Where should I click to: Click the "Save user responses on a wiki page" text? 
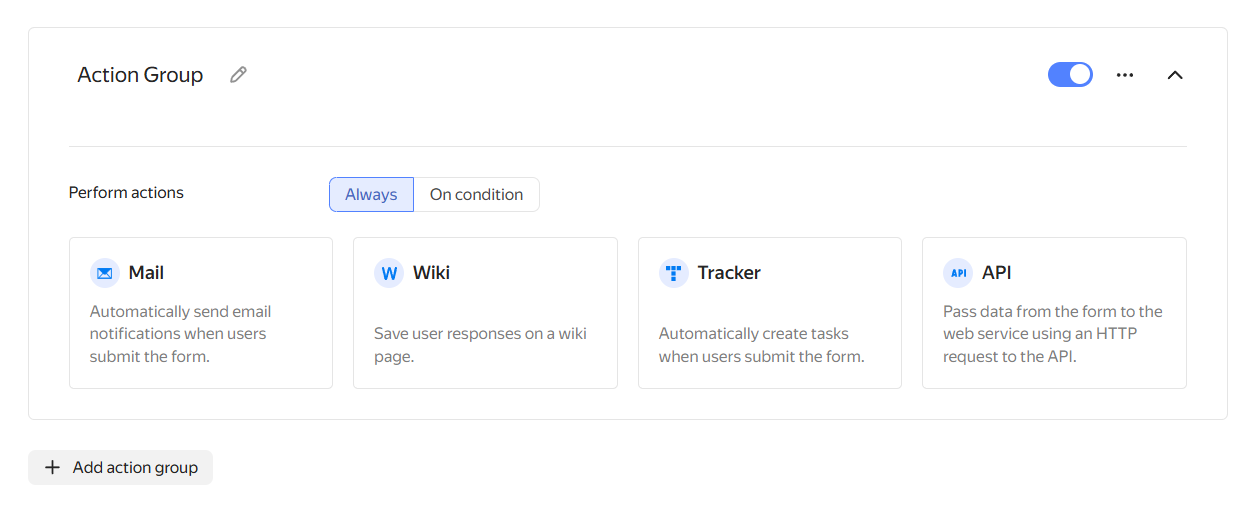[480, 345]
